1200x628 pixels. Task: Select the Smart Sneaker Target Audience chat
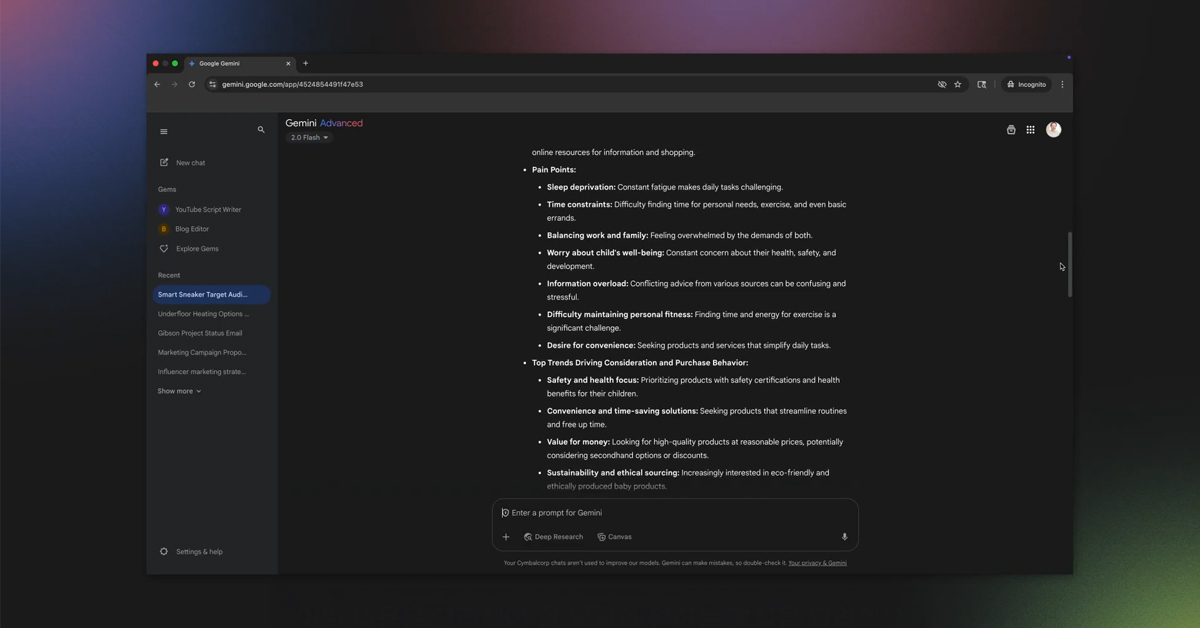click(x=211, y=295)
